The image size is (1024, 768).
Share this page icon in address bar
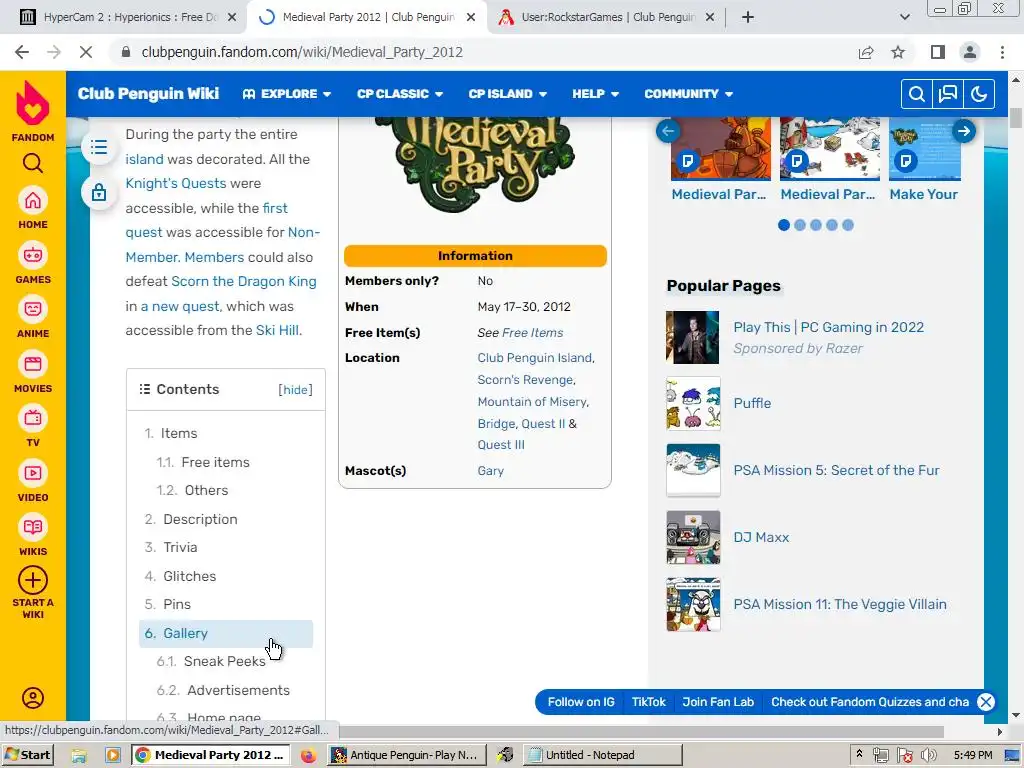866,52
